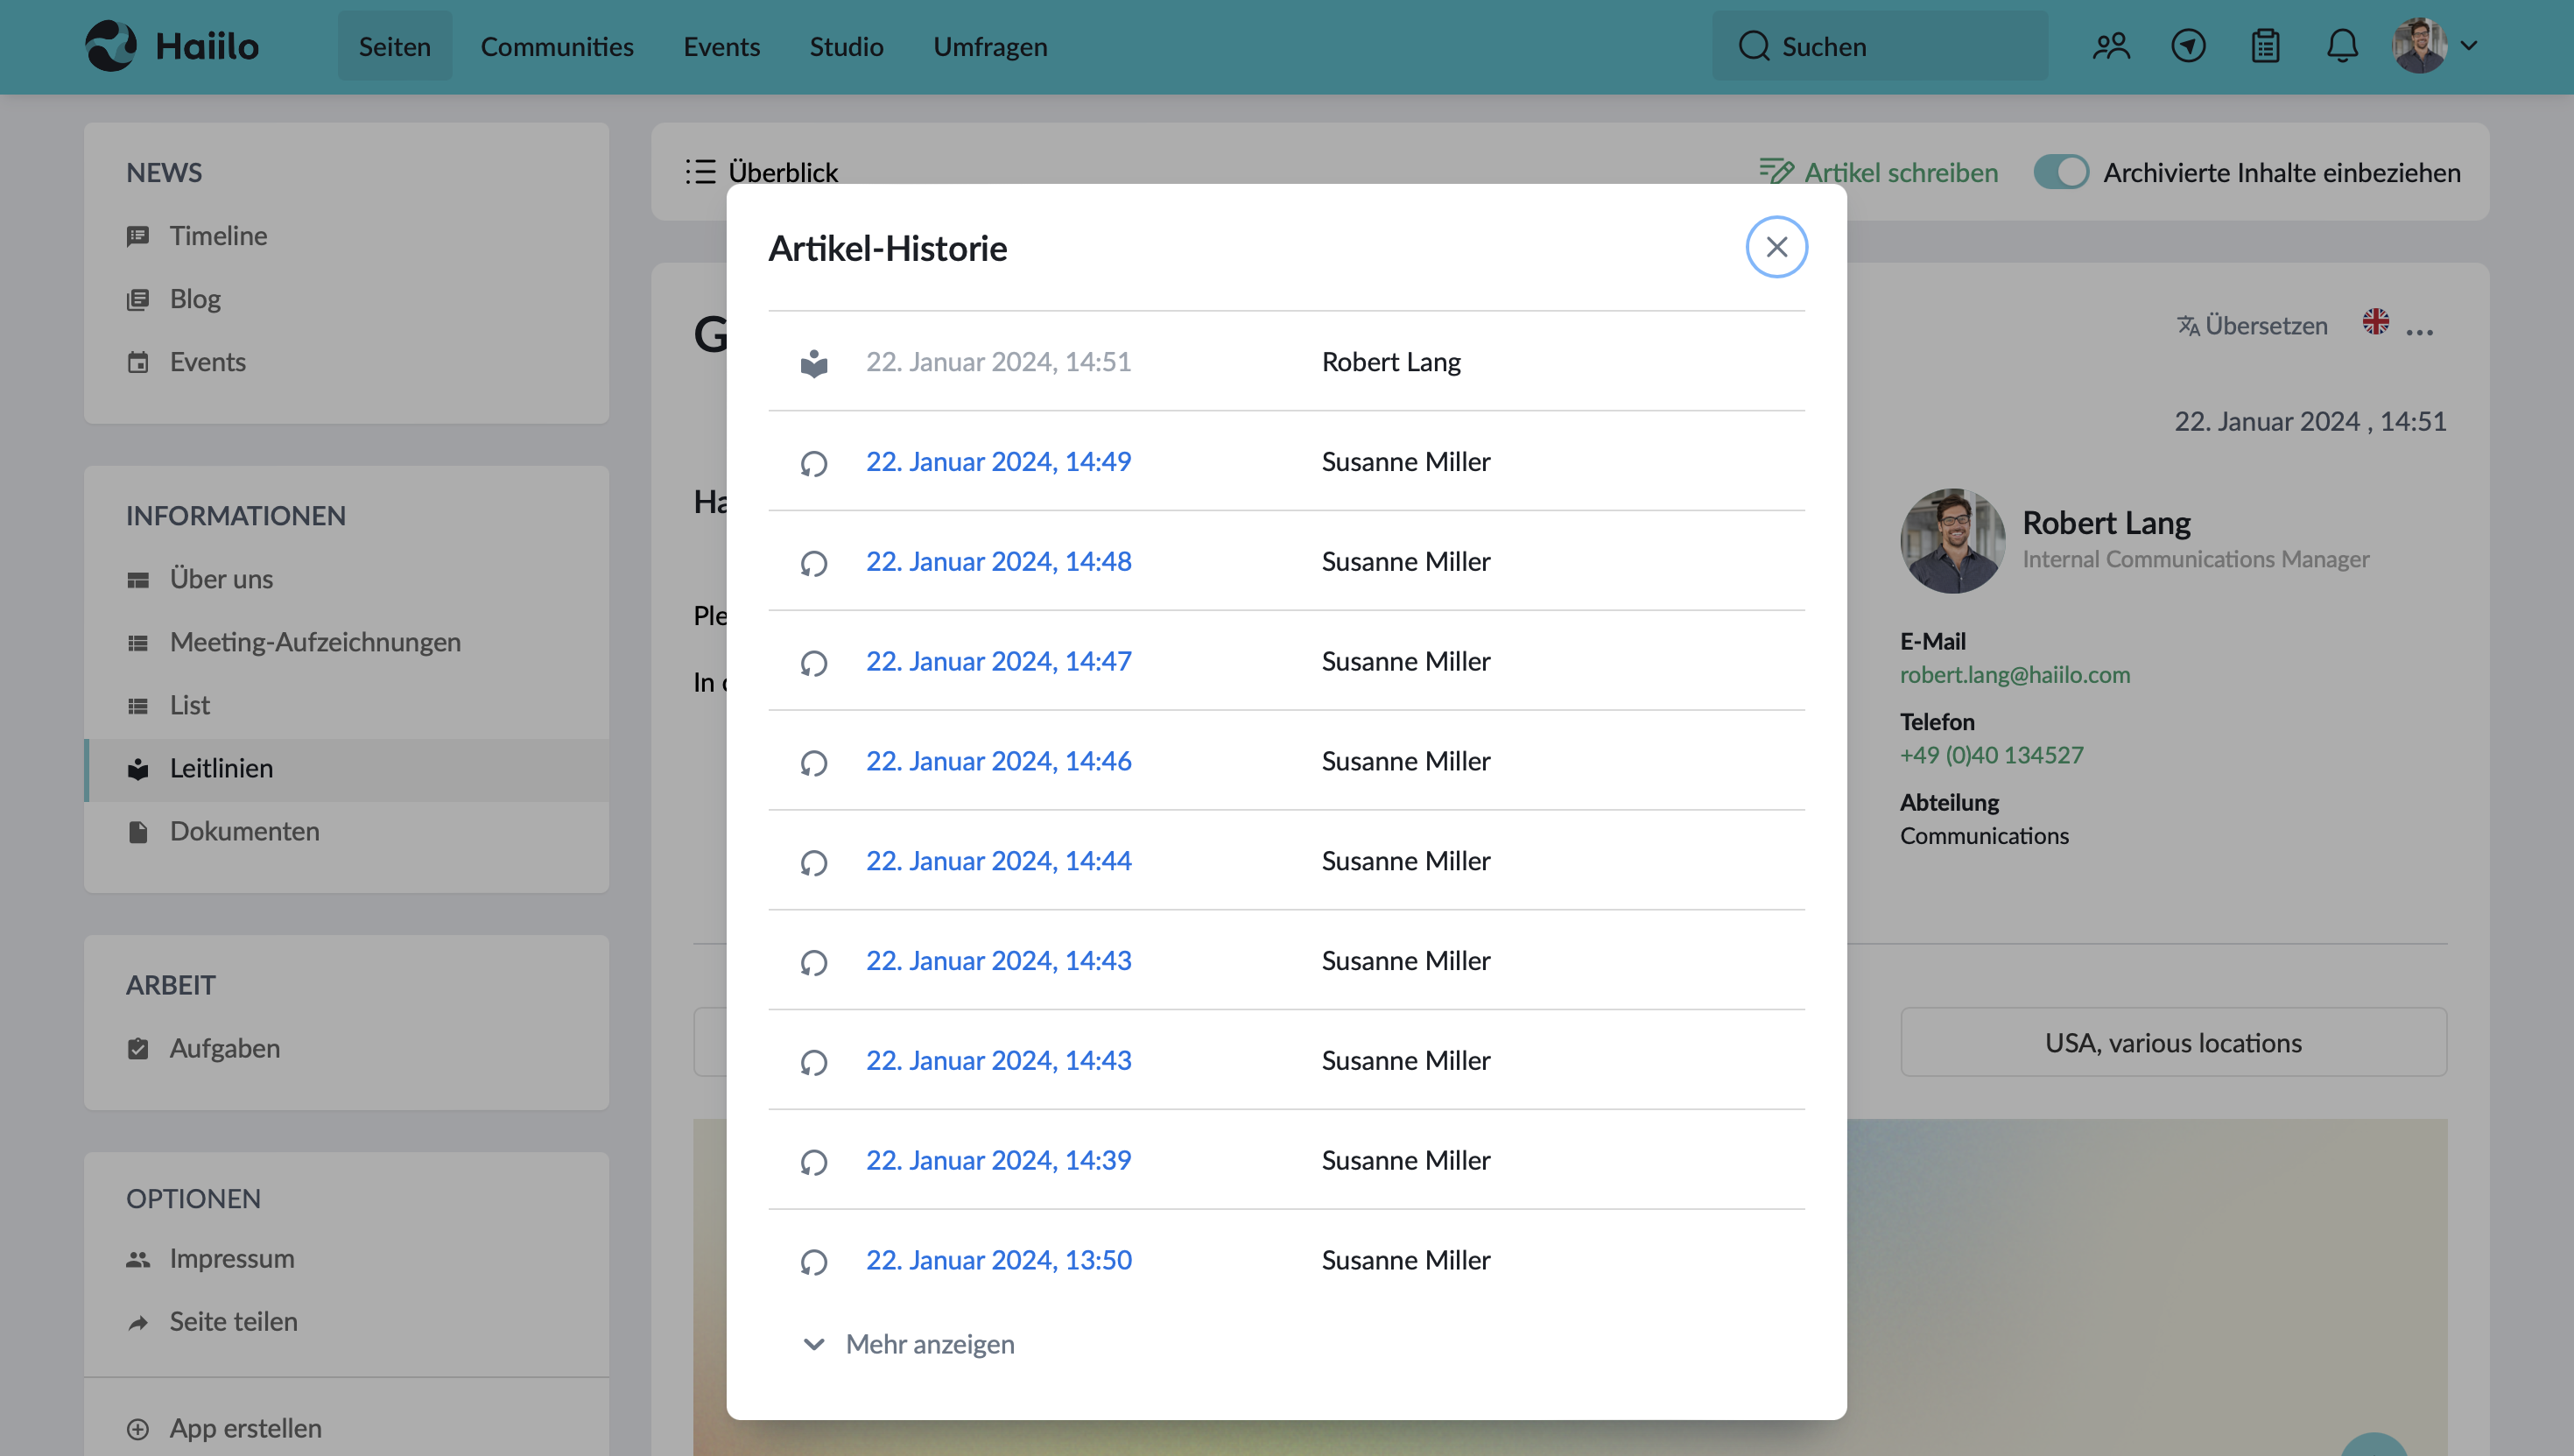Click the colleagues people icon in header
Viewport: 2574px width, 1456px height.
(2111, 46)
